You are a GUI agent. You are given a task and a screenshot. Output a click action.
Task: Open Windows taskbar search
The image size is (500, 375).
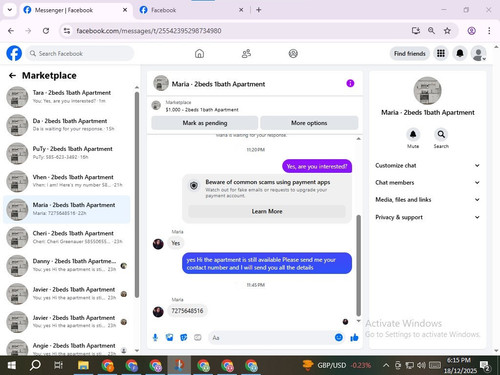point(35,365)
